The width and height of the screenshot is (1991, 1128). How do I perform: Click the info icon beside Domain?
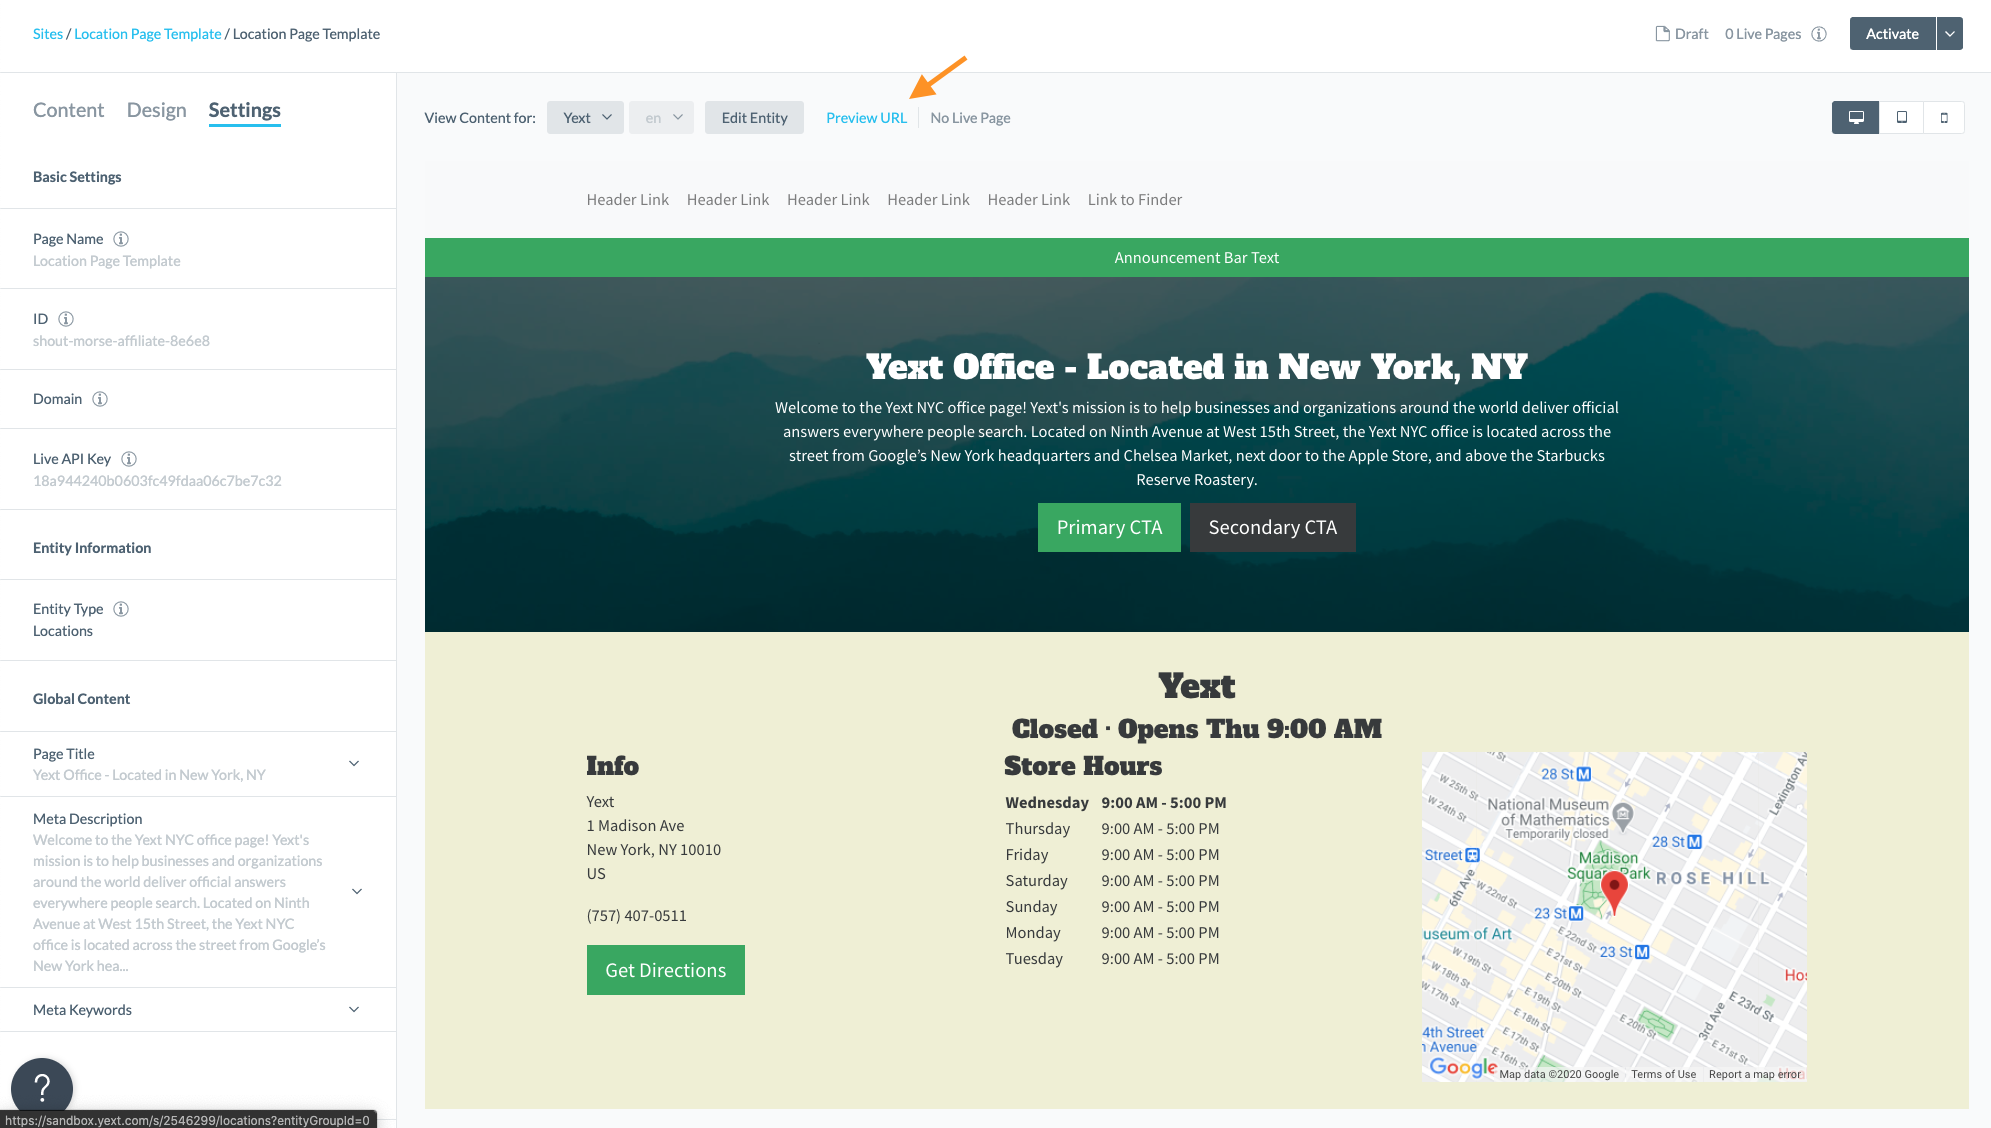[x=100, y=399]
